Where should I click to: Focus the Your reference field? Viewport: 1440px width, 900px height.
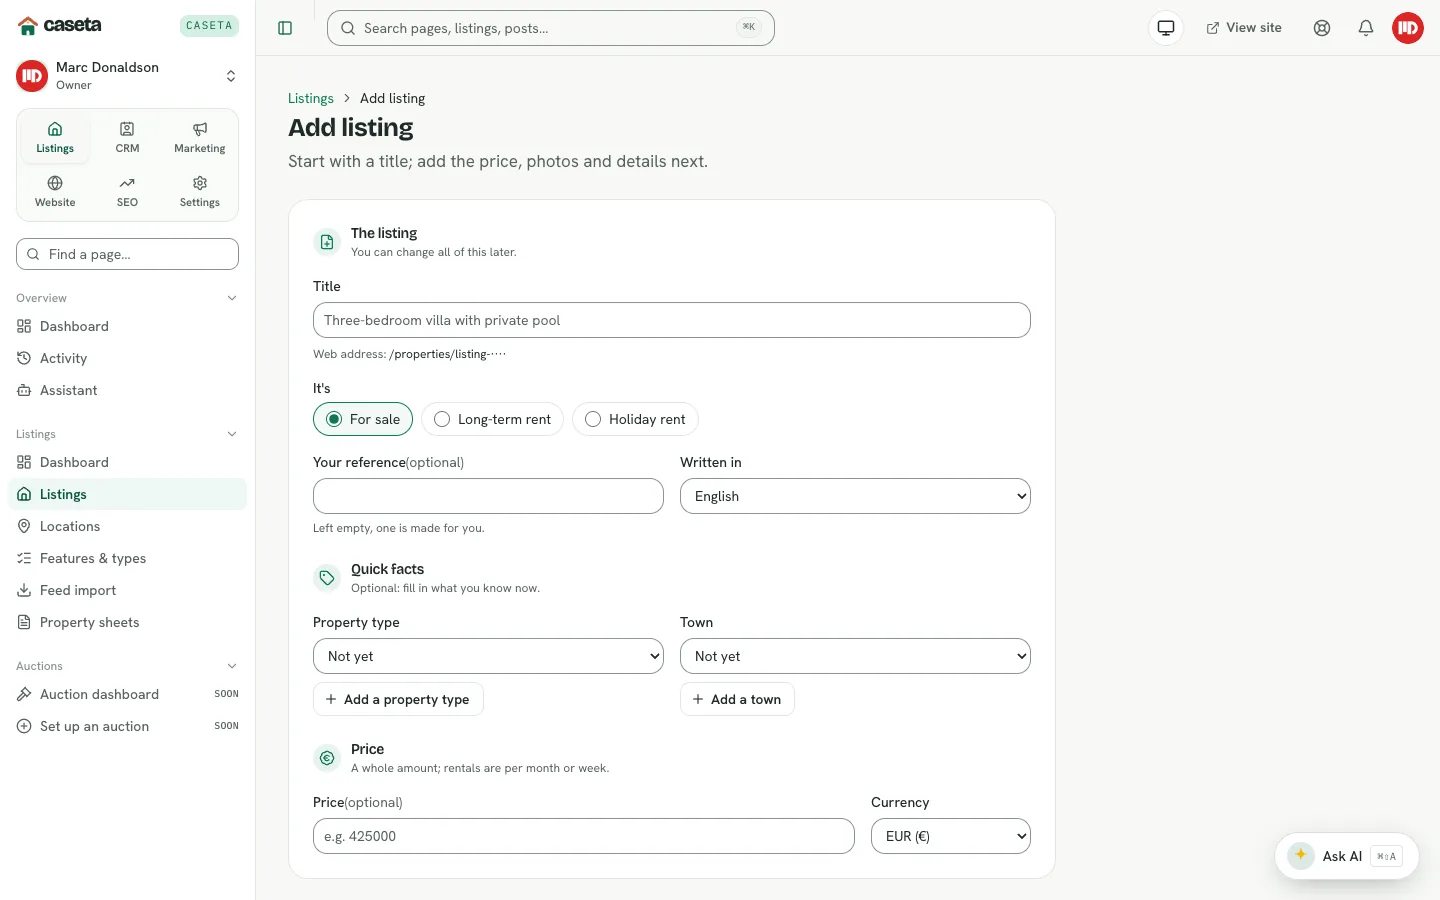(x=488, y=496)
